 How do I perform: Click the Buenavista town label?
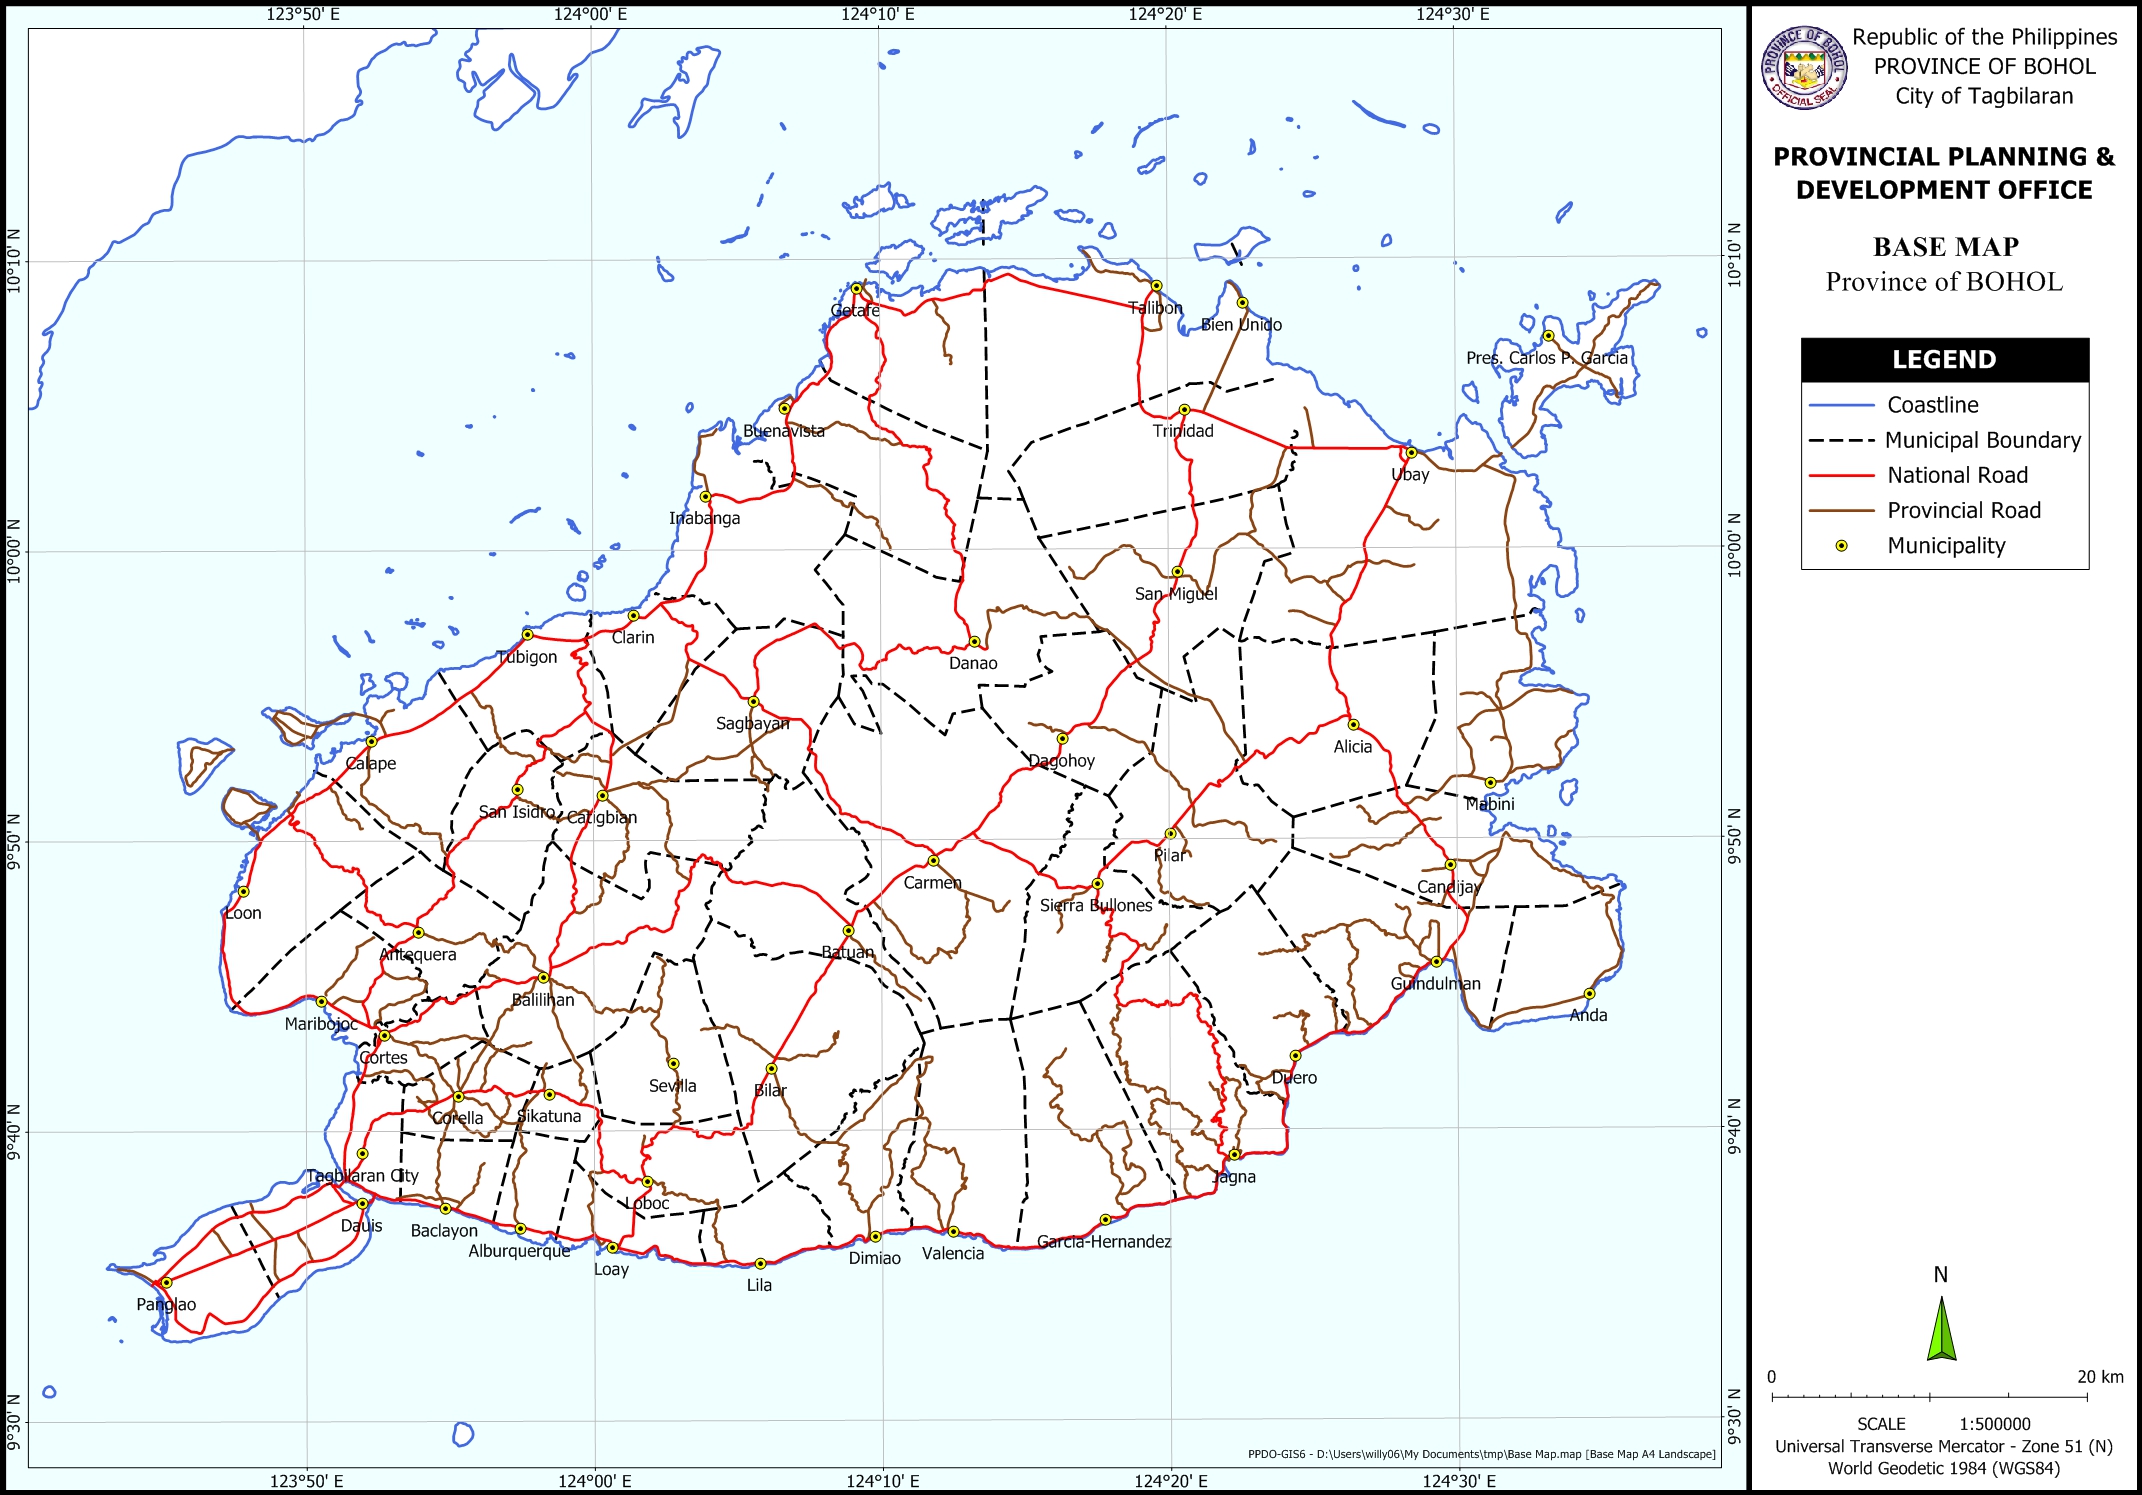coord(784,432)
